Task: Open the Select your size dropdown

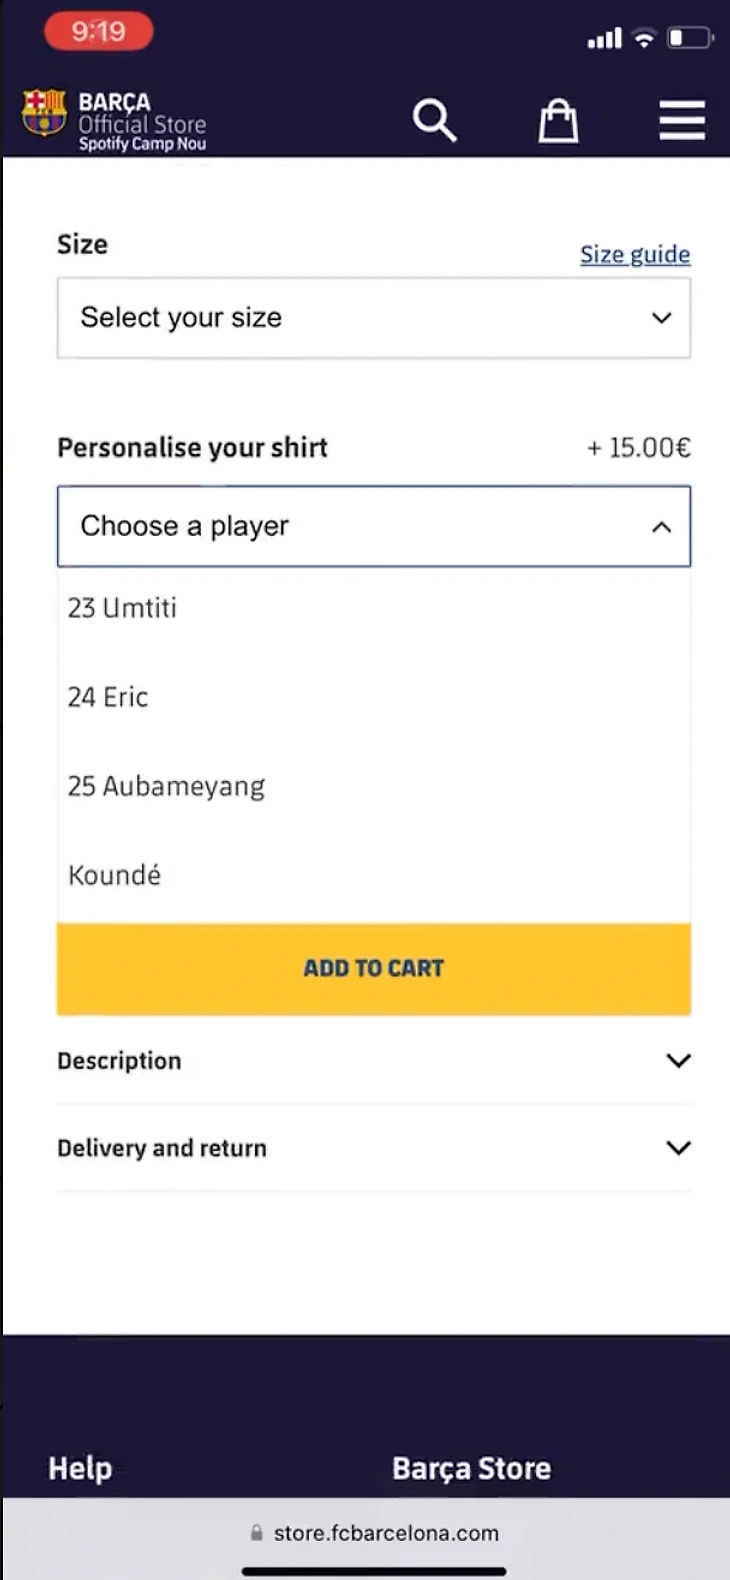Action: click(374, 318)
